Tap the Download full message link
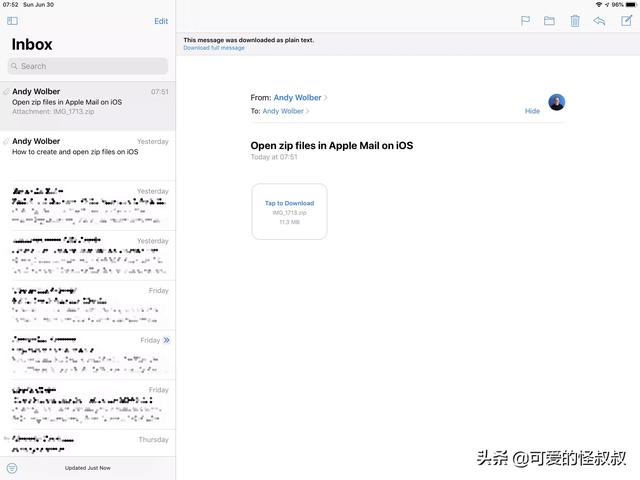Viewport: 640px width, 480px height. click(214, 48)
